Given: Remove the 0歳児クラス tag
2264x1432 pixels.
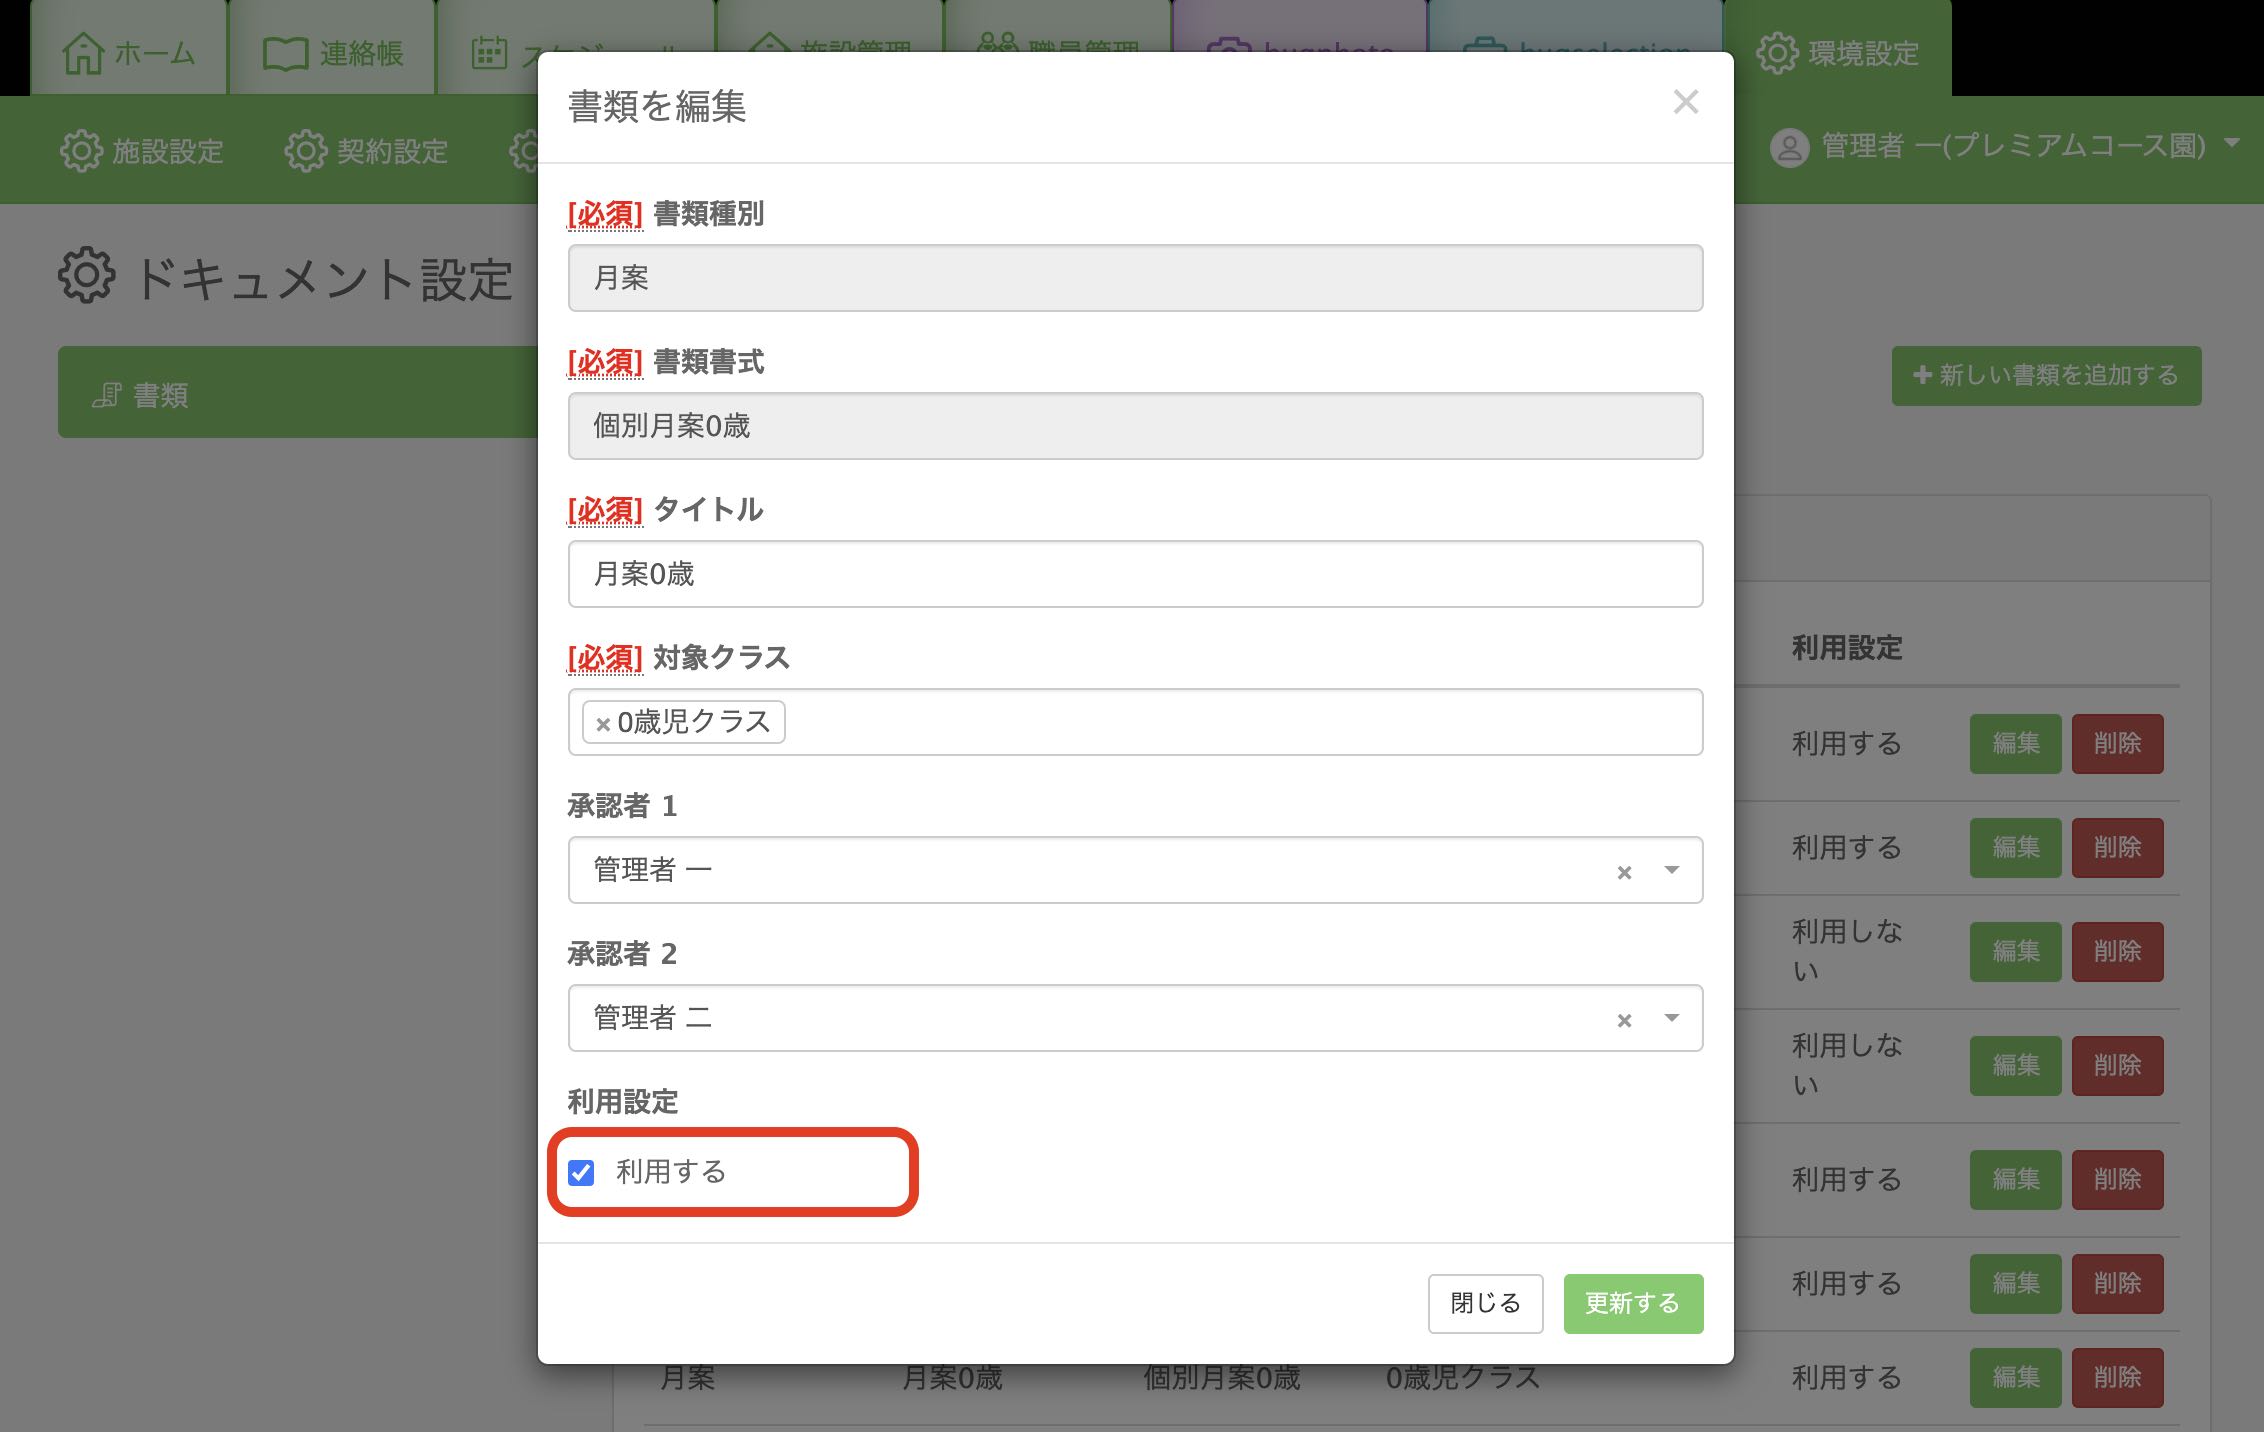Looking at the screenshot, I should click(x=603, y=724).
